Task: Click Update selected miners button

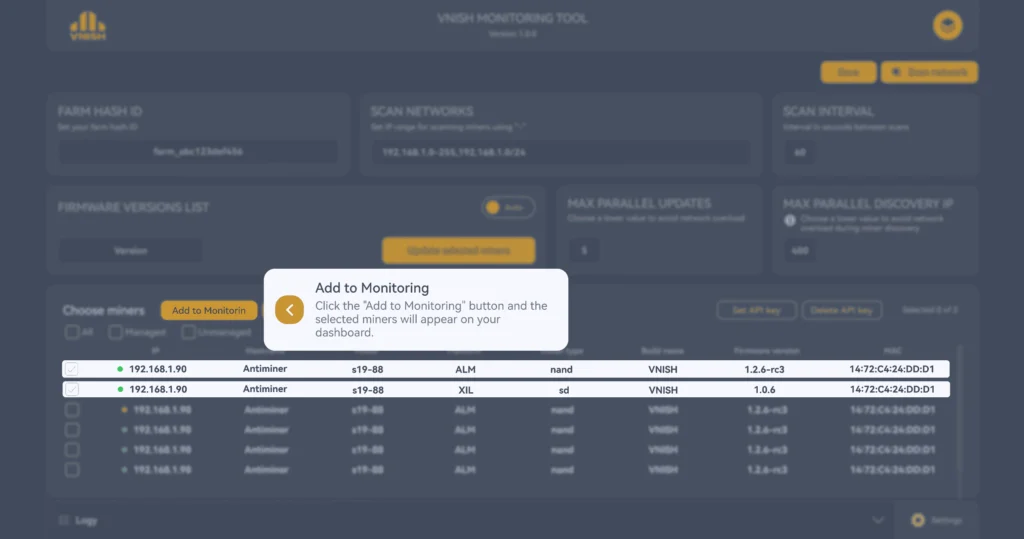Action: point(458,250)
